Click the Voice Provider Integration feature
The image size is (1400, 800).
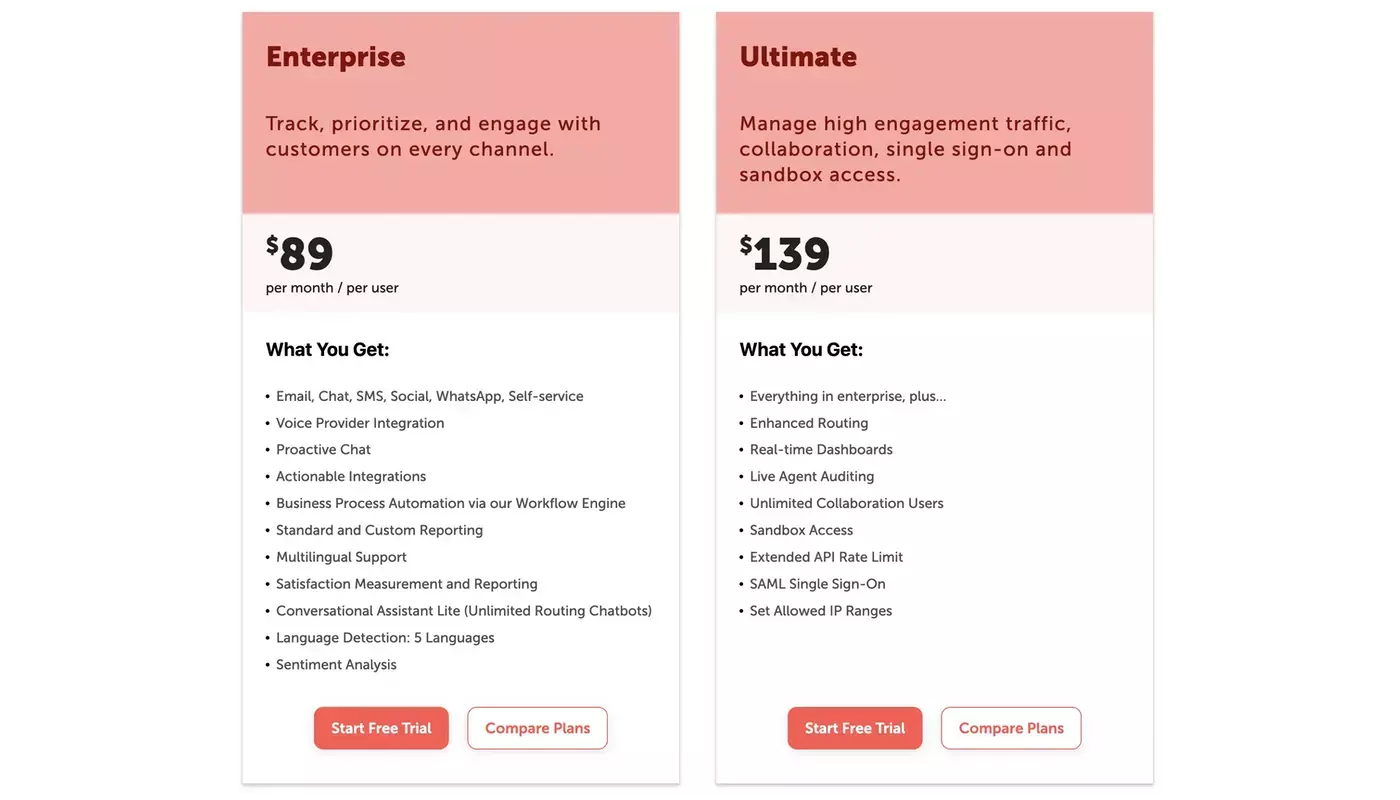point(360,423)
